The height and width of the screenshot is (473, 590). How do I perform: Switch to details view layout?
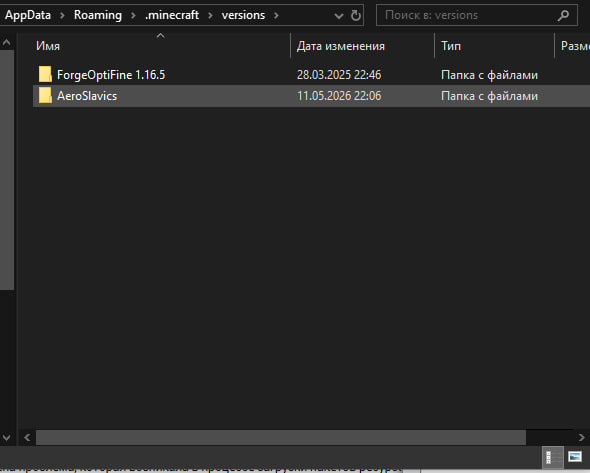(552, 457)
